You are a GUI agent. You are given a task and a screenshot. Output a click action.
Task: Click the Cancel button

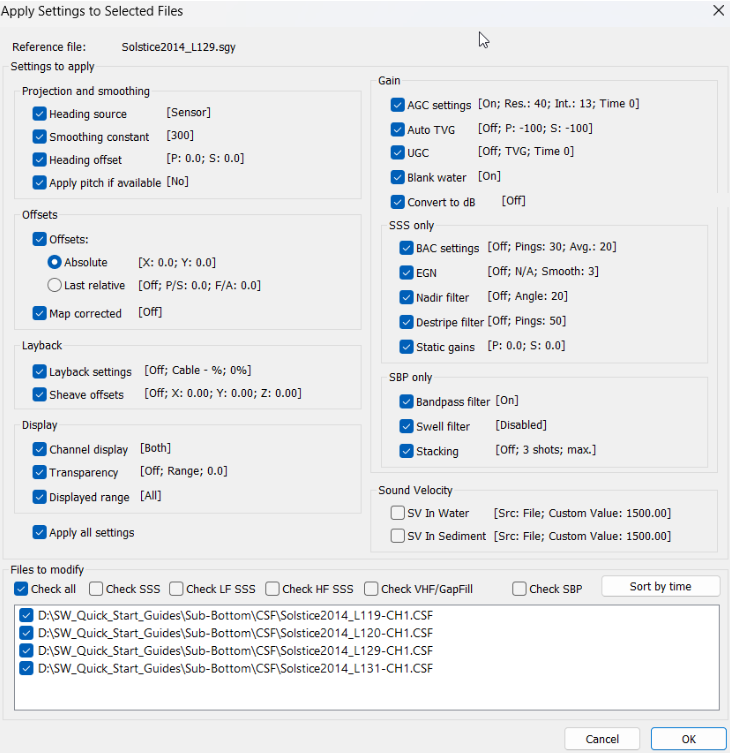[602, 739]
